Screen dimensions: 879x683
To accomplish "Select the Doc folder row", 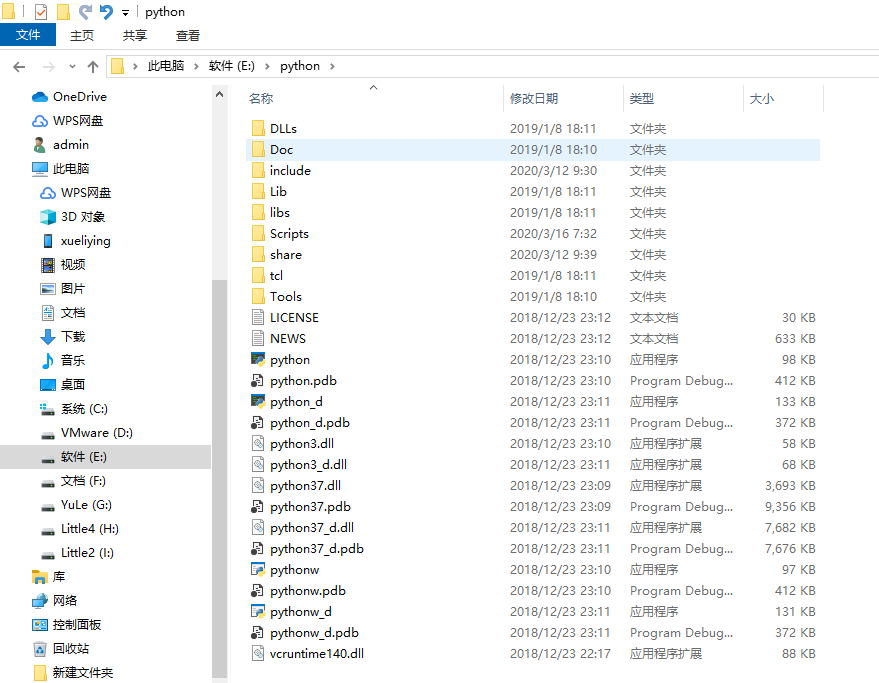I will 533,150.
